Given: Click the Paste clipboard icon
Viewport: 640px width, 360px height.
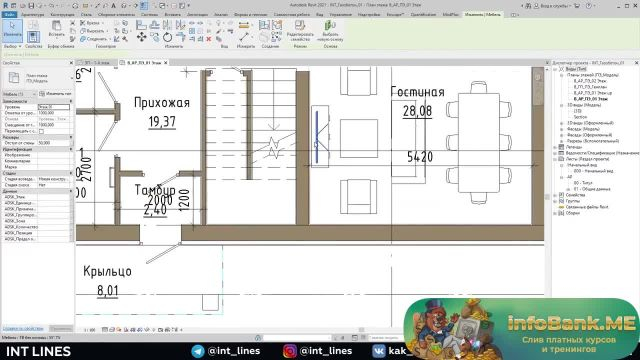Looking at the screenshot, I should [x=56, y=28].
